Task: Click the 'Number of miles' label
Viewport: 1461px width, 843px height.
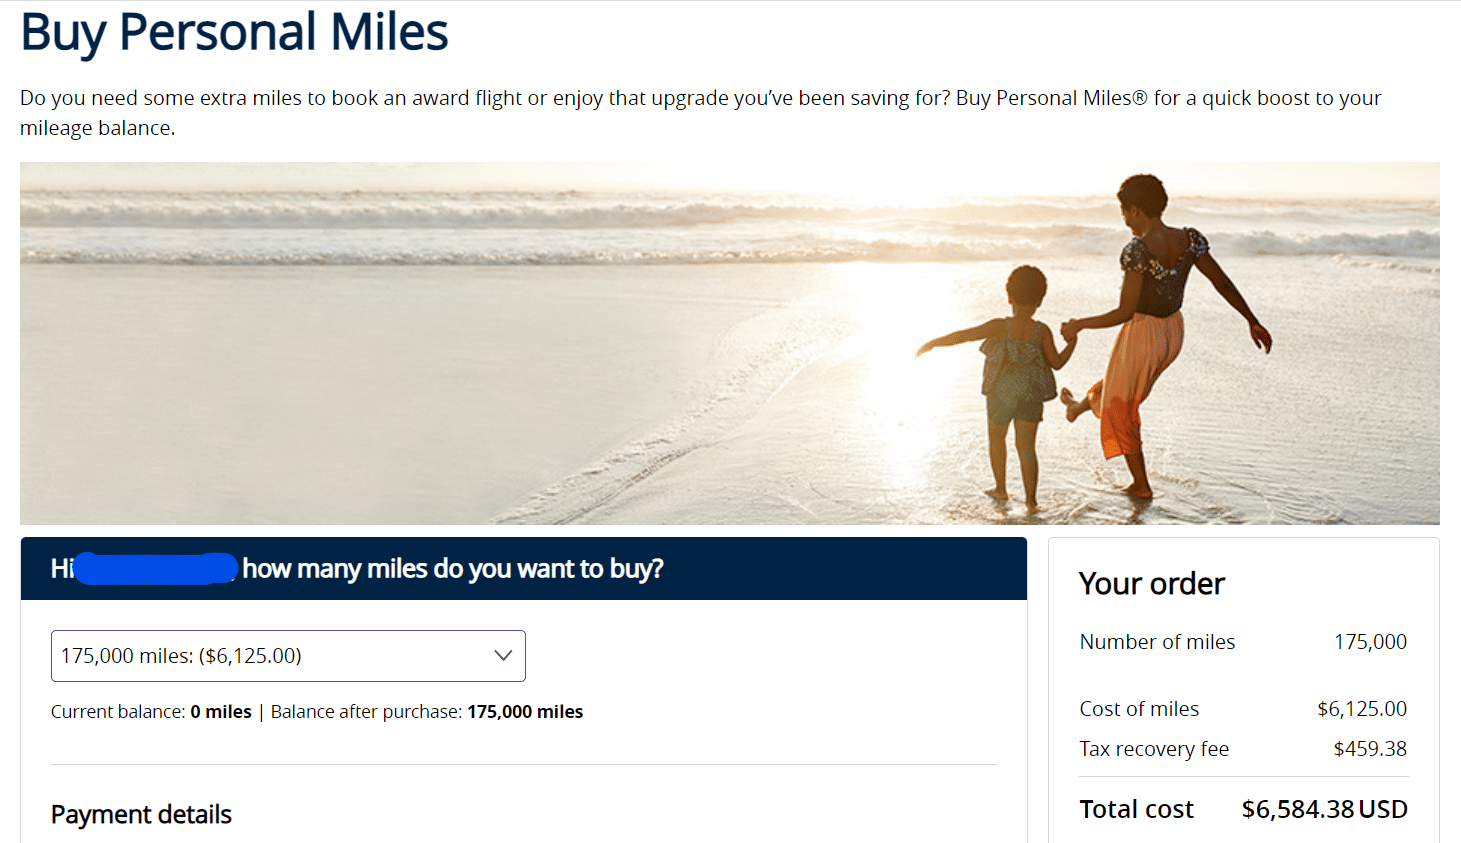Action: (1157, 642)
